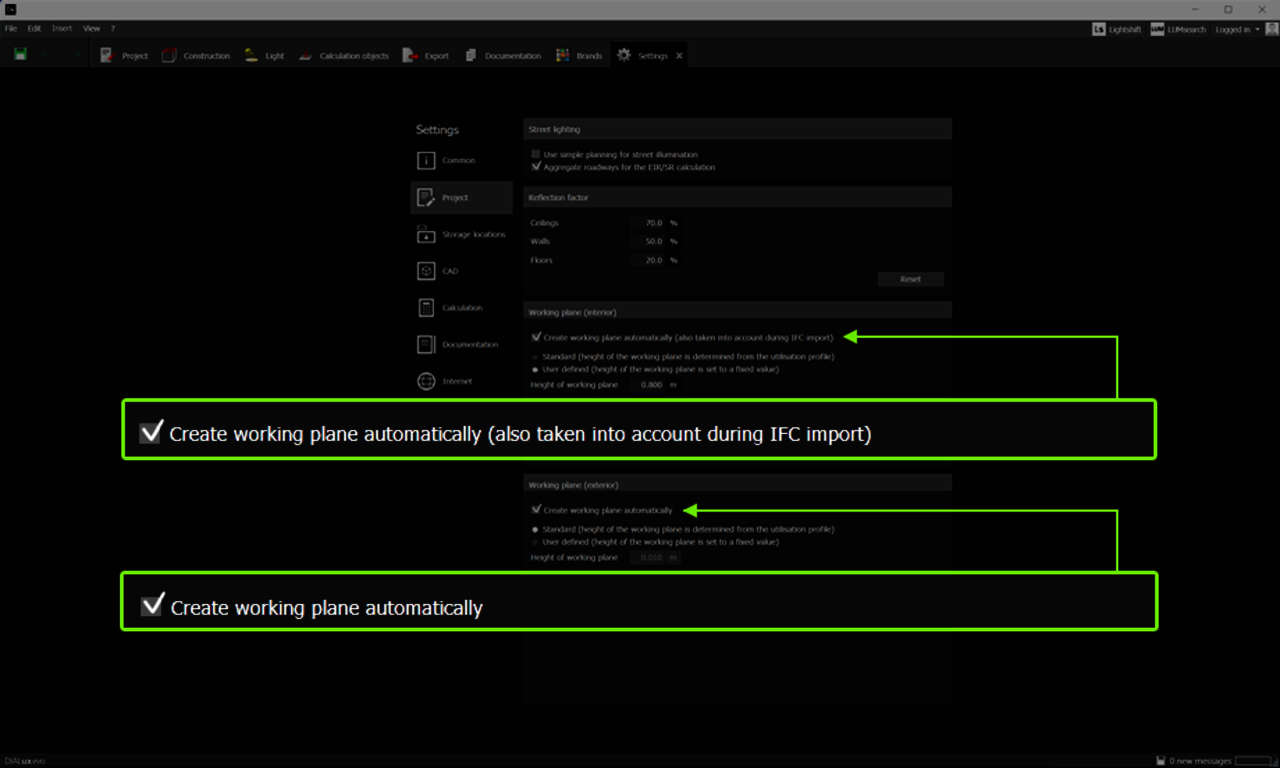Select interior Standard working plane radio option
Screen dimensions: 1280x768
coord(536,357)
